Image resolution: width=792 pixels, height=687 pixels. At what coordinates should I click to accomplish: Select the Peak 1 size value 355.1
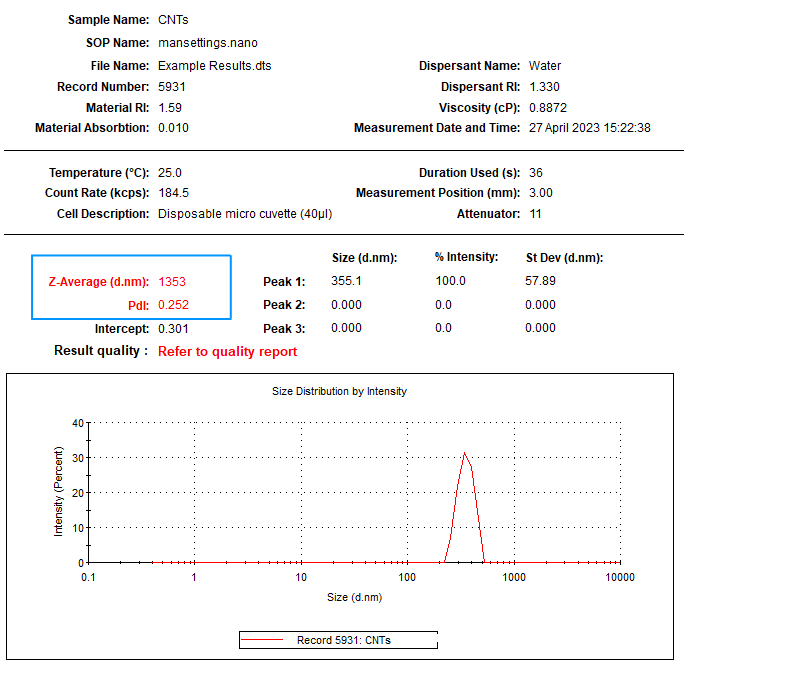point(346,281)
